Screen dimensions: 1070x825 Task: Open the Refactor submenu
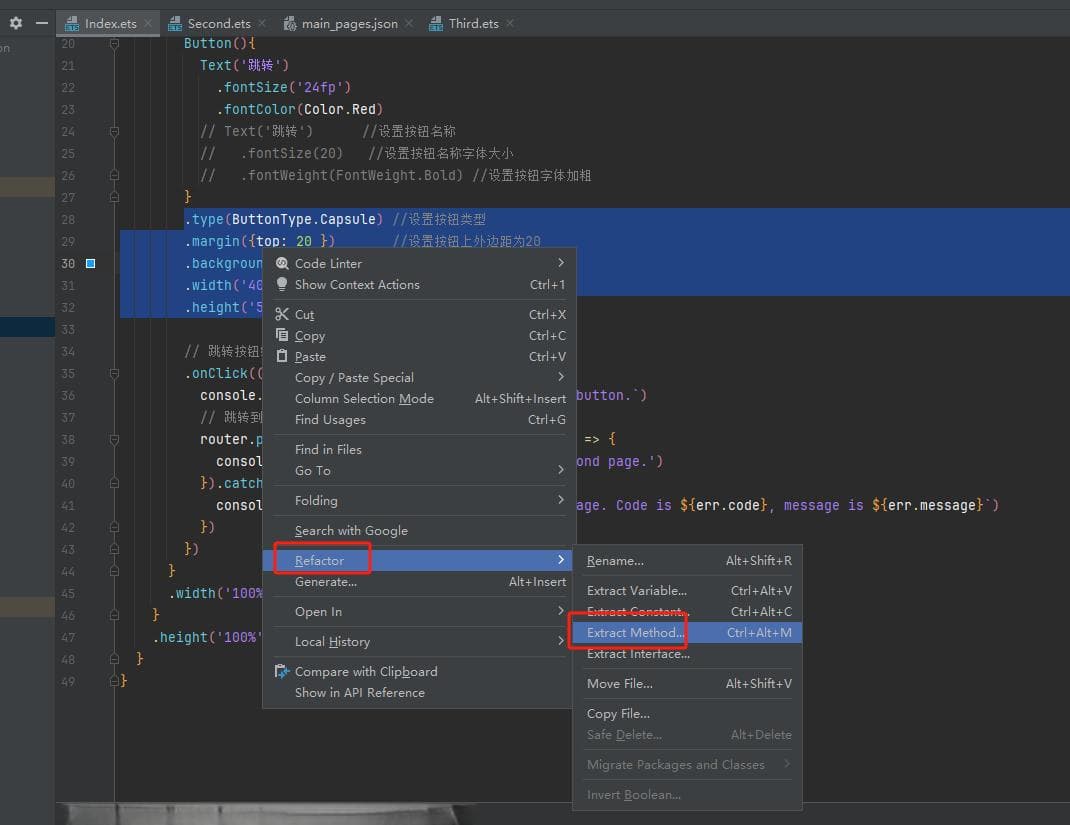(x=417, y=560)
